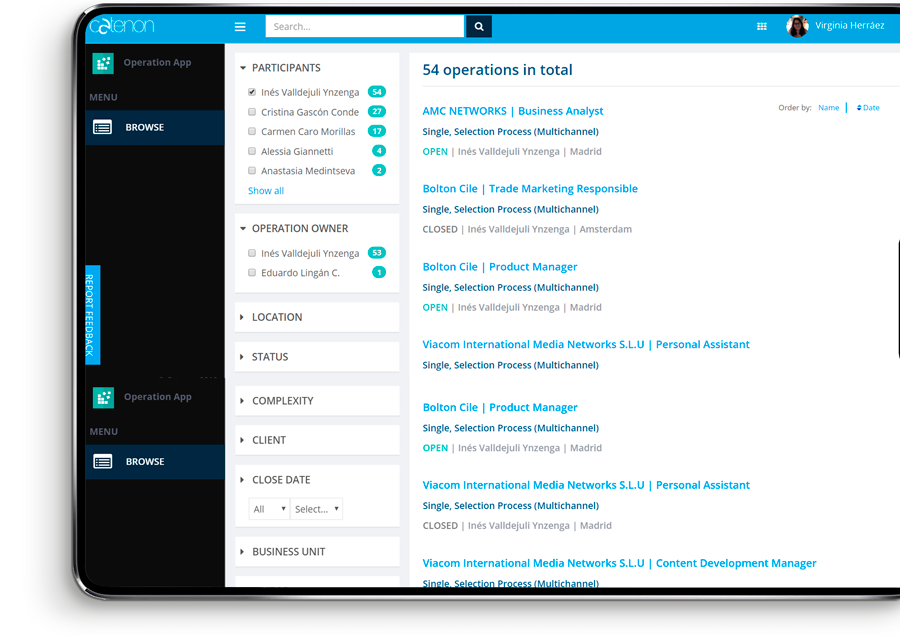Click the upper Operation App sidebar title
The image size is (900, 636).
[x=157, y=63]
